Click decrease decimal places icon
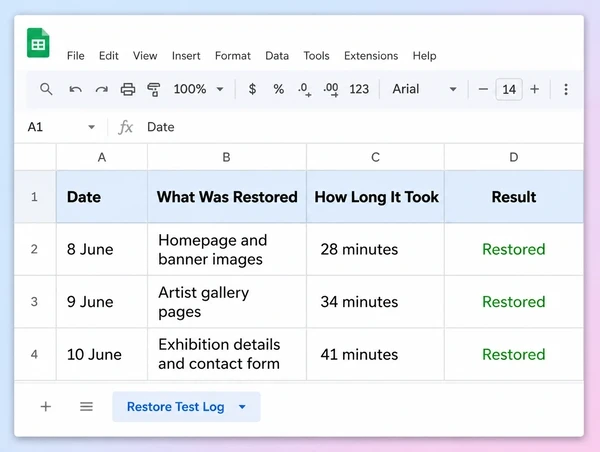 (305, 90)
